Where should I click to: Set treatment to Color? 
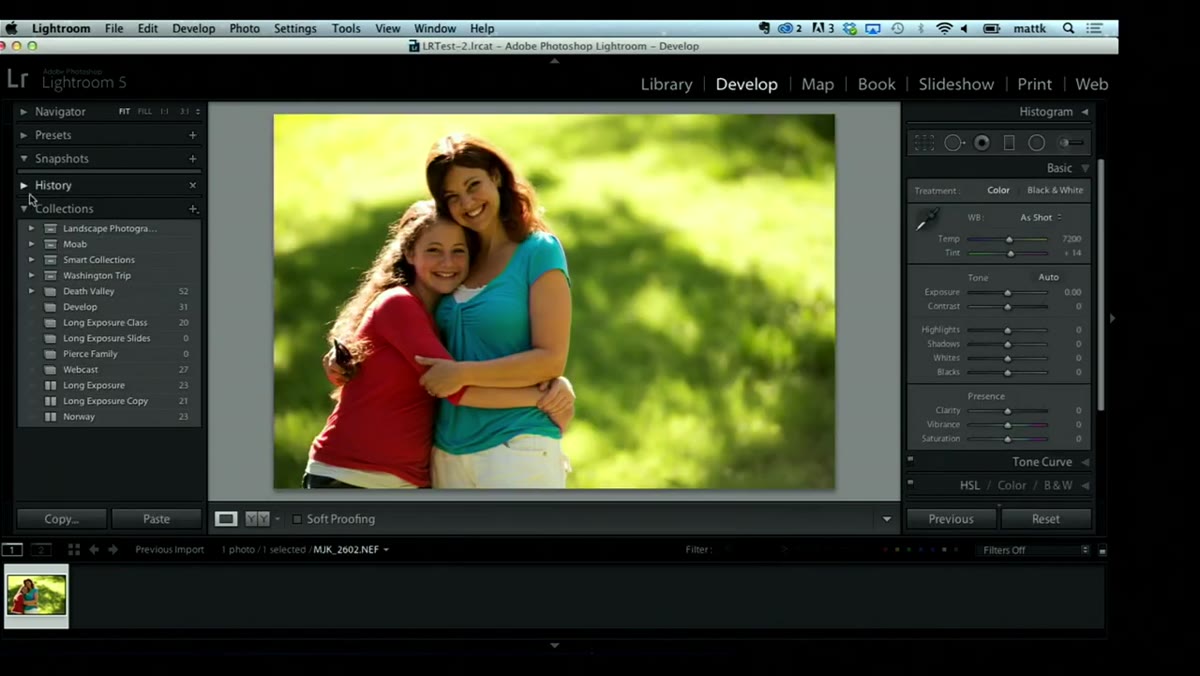tap(999, 190)
